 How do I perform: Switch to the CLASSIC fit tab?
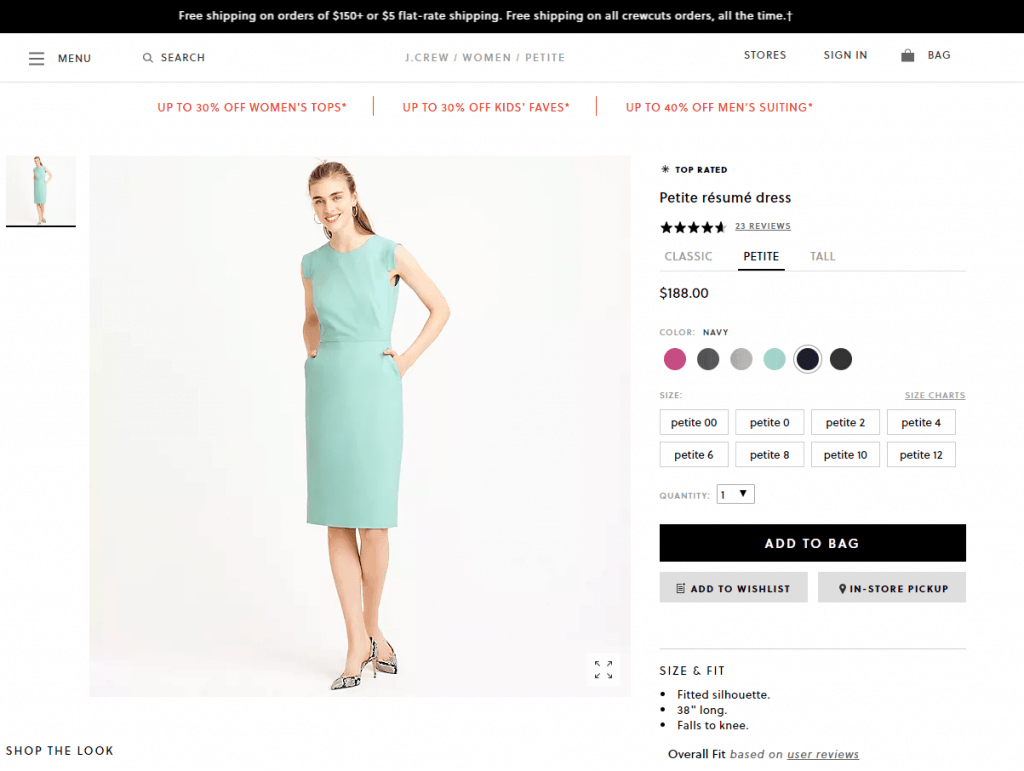688,256
